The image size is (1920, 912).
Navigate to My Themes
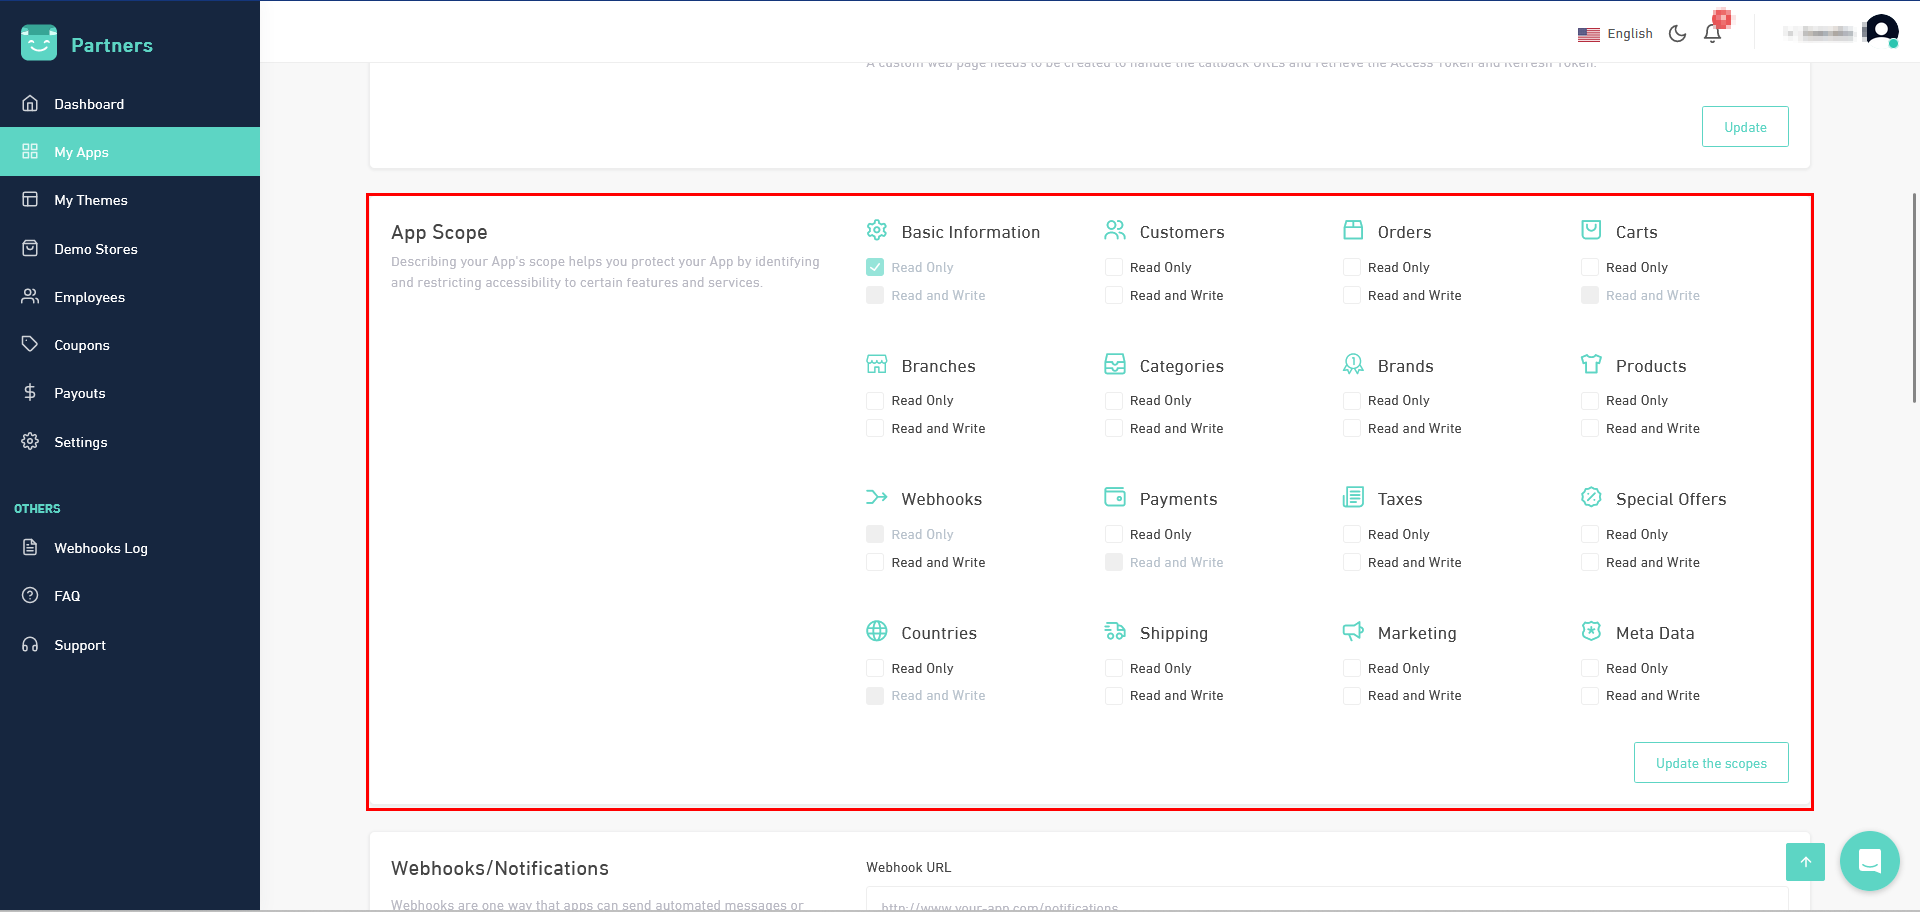91,200
